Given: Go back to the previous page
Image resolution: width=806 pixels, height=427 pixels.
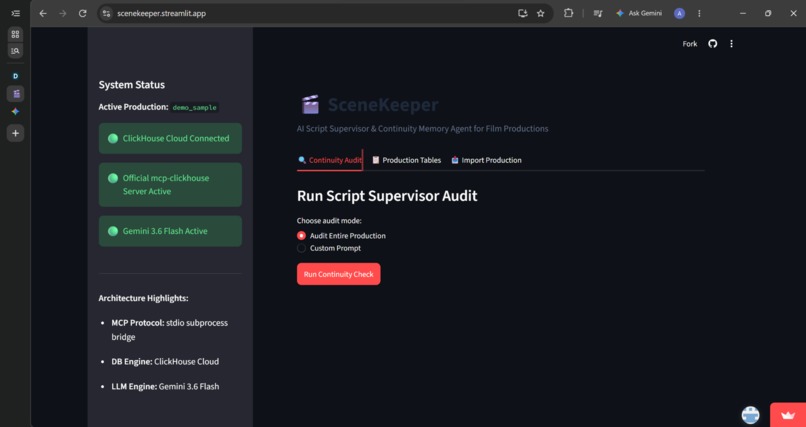Looking at the screenshot, I should click(43, 13).
